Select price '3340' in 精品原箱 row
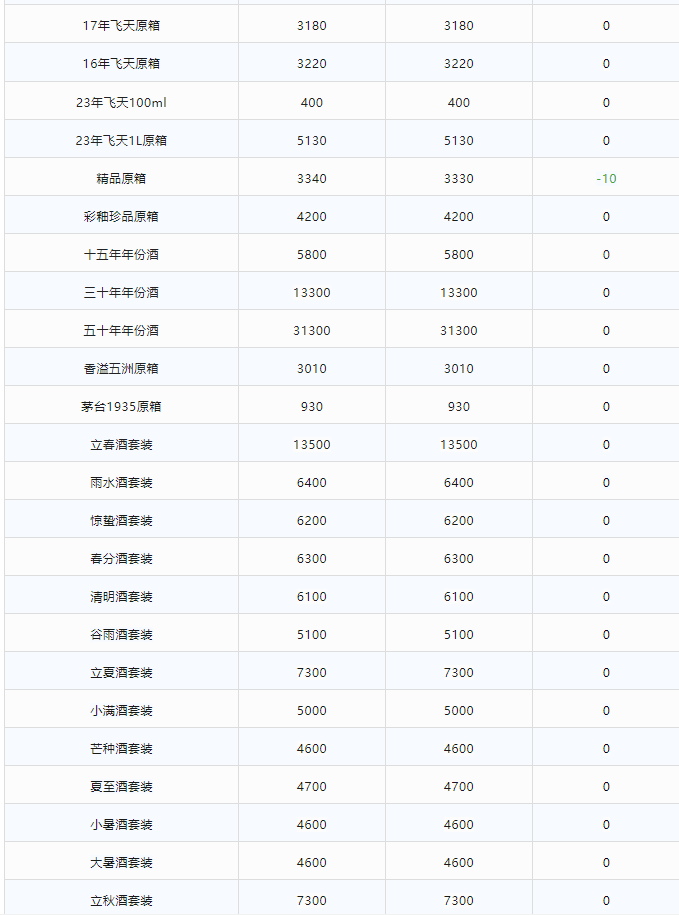 (312, 179)
